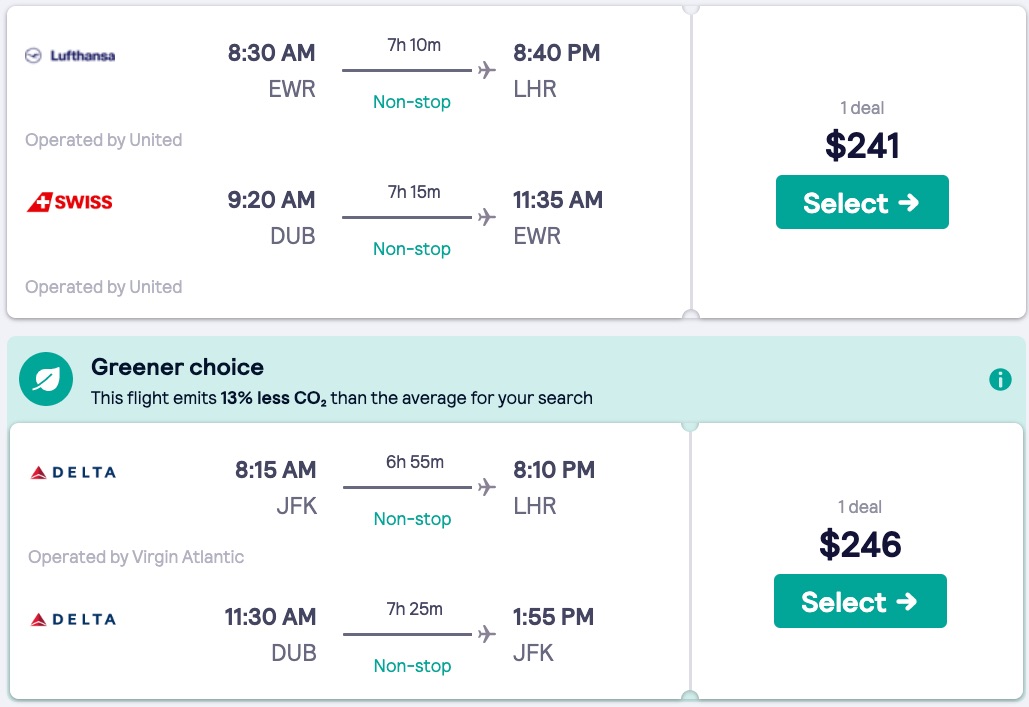Click the 13% less CO₂ emission text

click(x=274, y=398)
